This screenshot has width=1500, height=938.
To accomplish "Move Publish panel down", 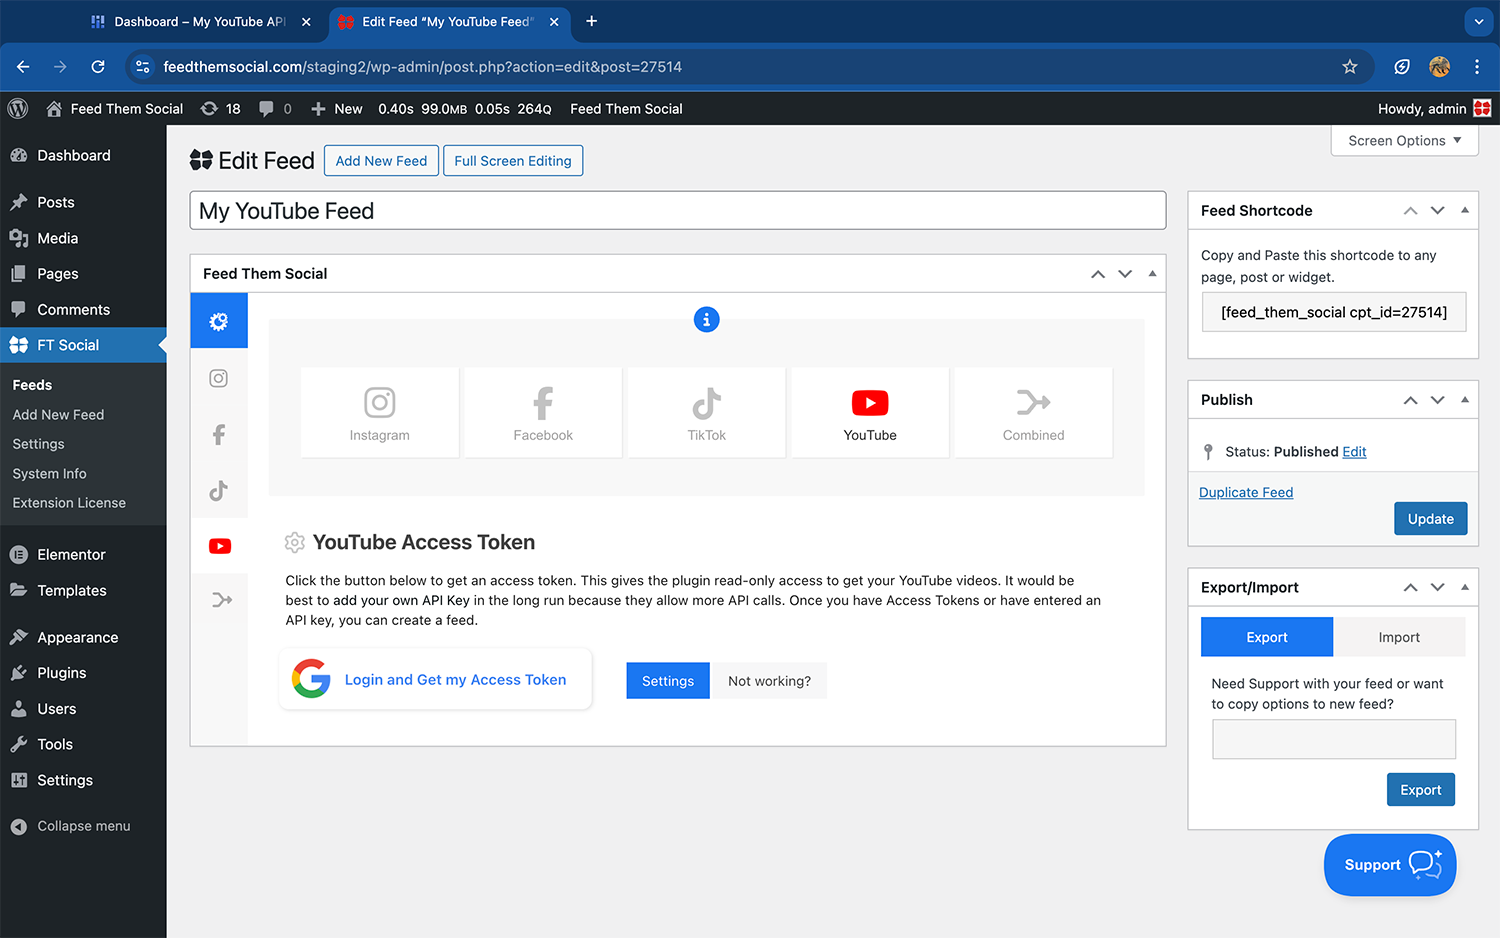I will 1438,400.
